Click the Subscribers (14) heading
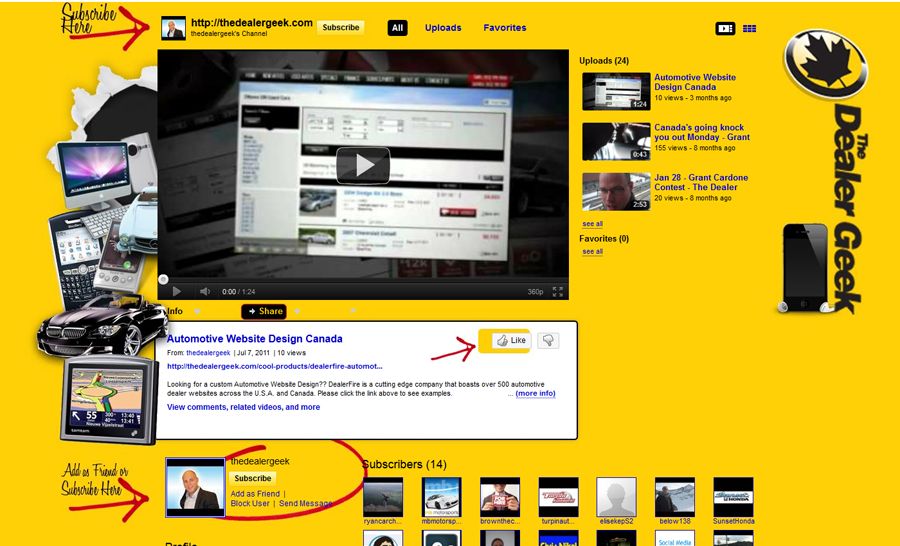900x546 pixels. (405, 464)
